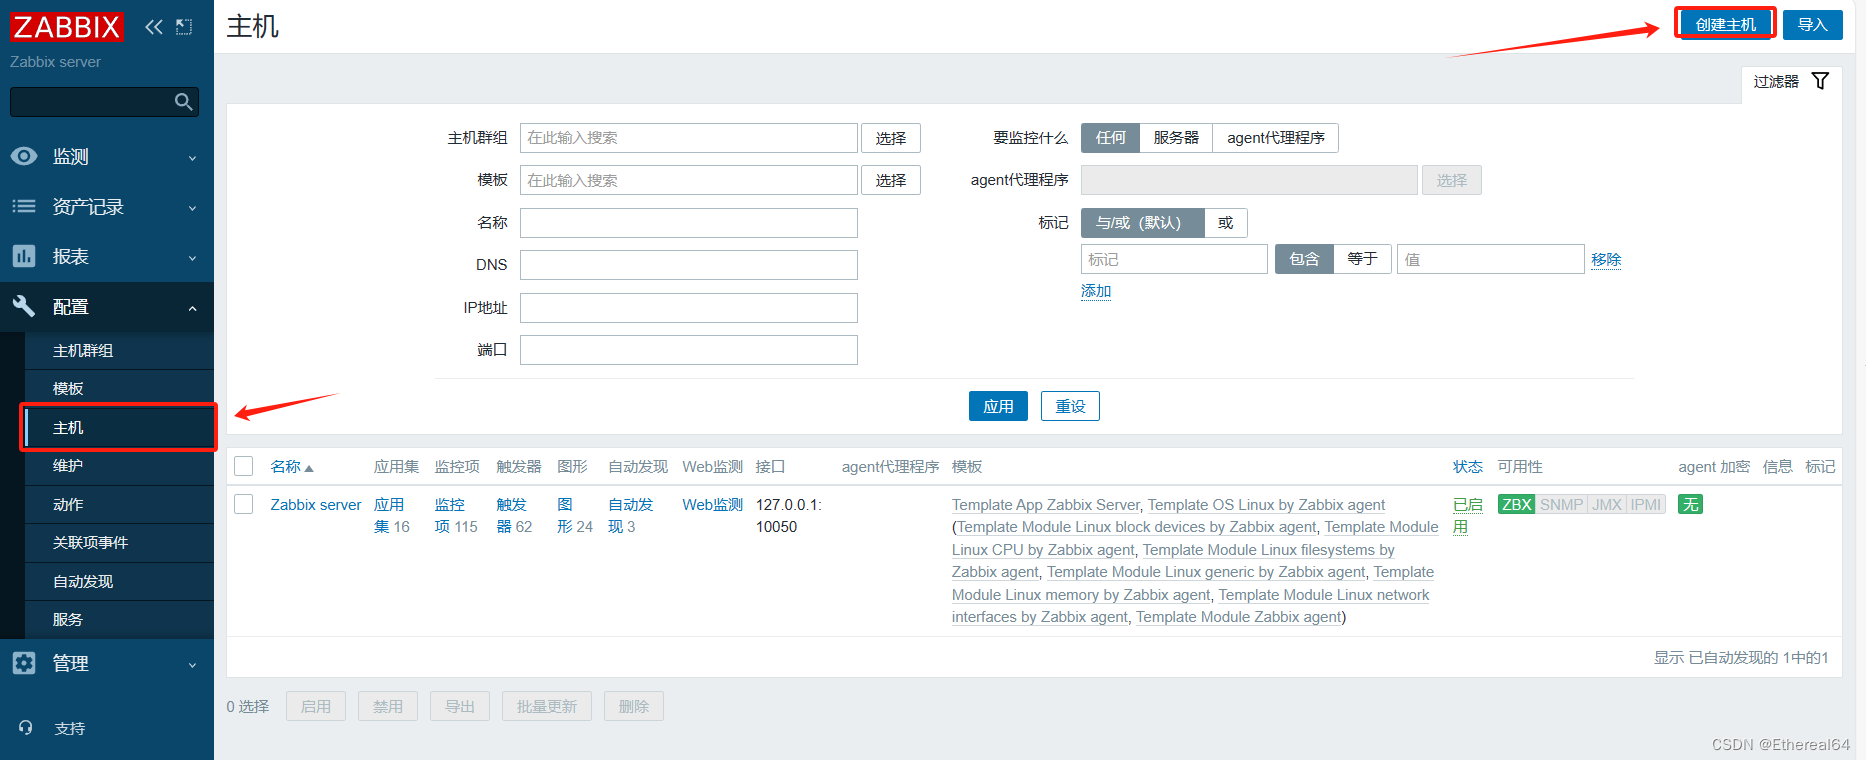
Task: Open 模板 in the configuration menu
Action: (x=119, y=389)
